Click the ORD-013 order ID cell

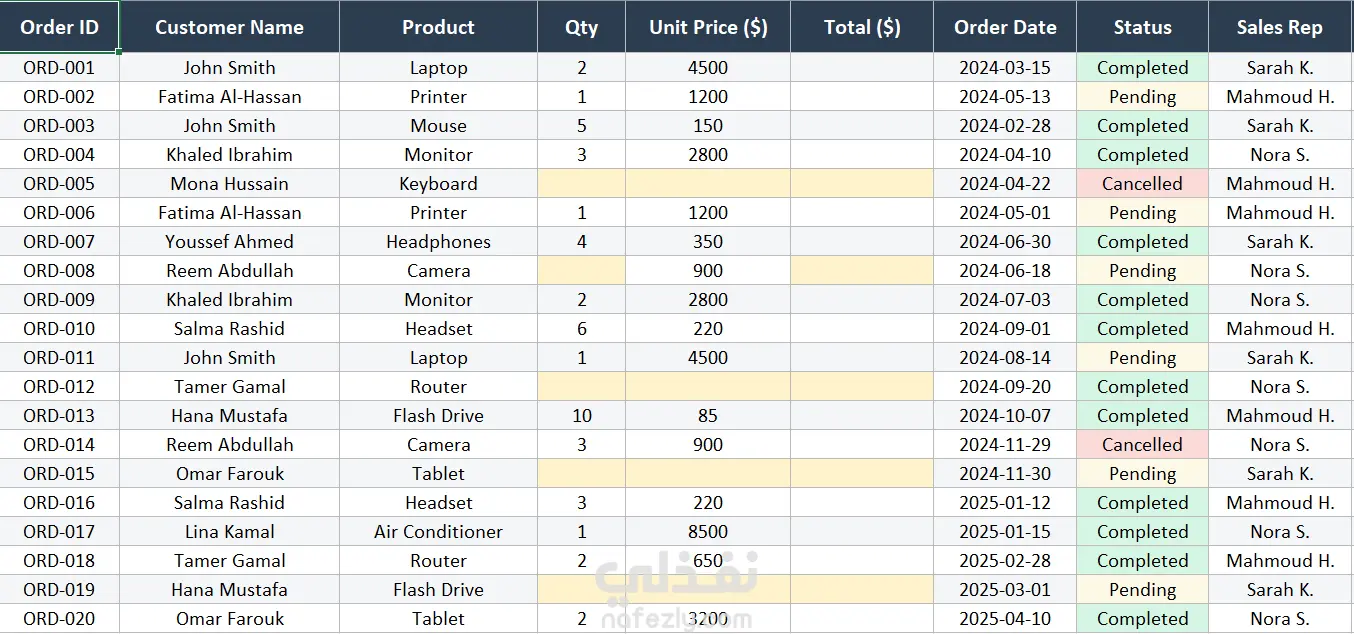tap(60, 416)
